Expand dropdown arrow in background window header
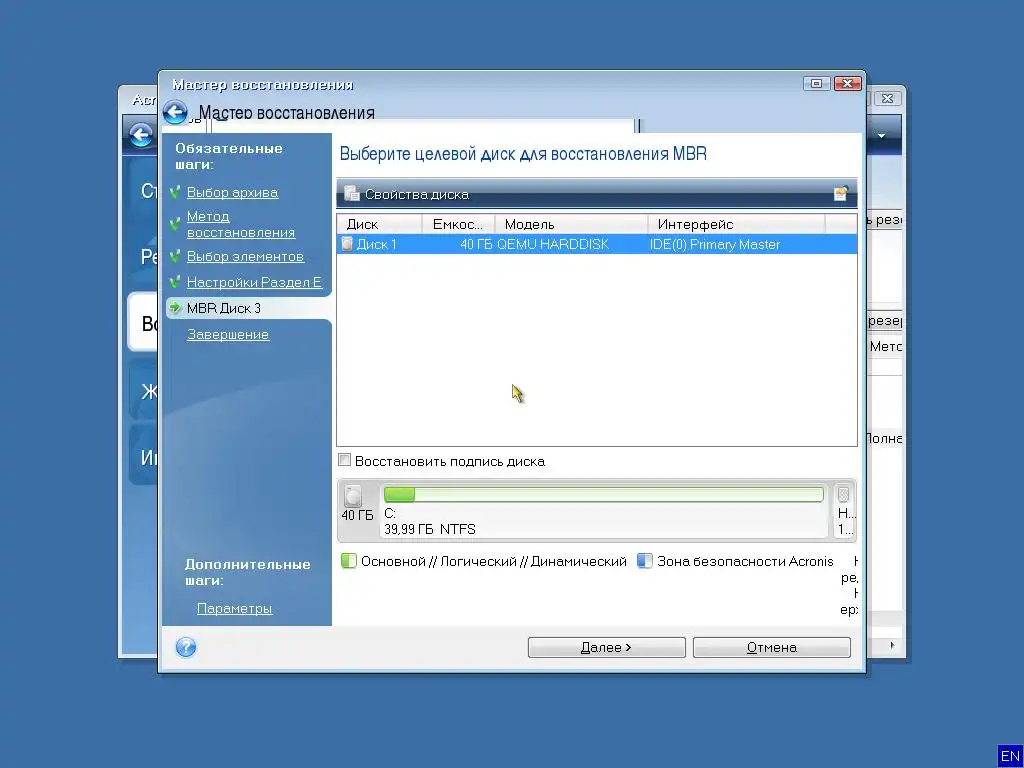The image size is (1024, 768). [882, 136]
